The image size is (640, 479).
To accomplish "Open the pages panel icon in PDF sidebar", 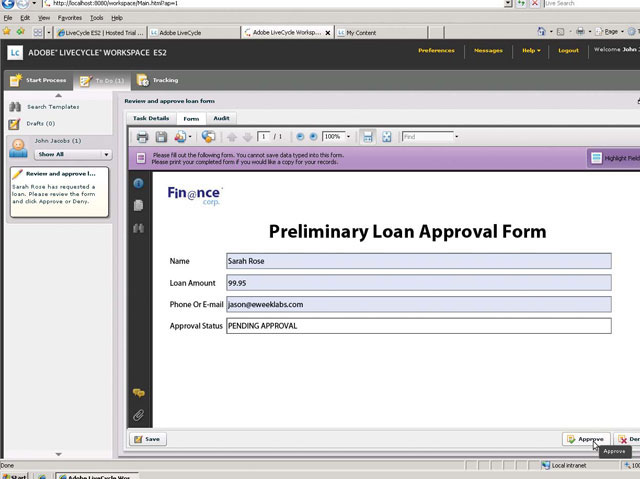I will pyautogui.click(x=138, y=205).
